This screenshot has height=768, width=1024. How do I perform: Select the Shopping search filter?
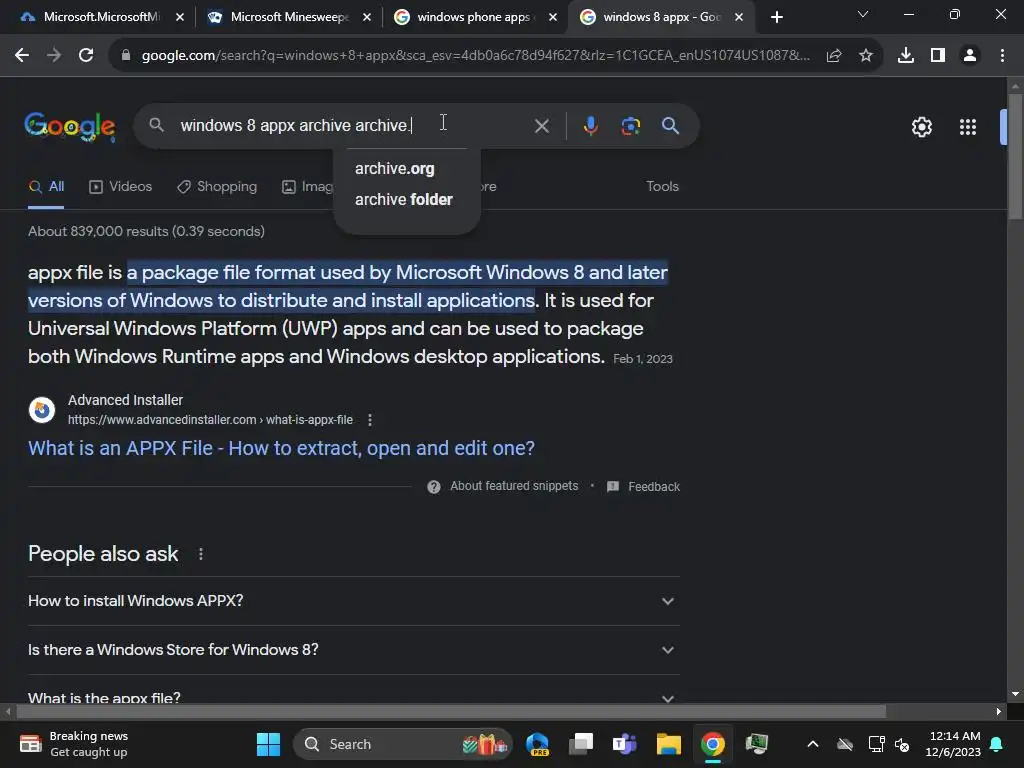tap(217, 187)
